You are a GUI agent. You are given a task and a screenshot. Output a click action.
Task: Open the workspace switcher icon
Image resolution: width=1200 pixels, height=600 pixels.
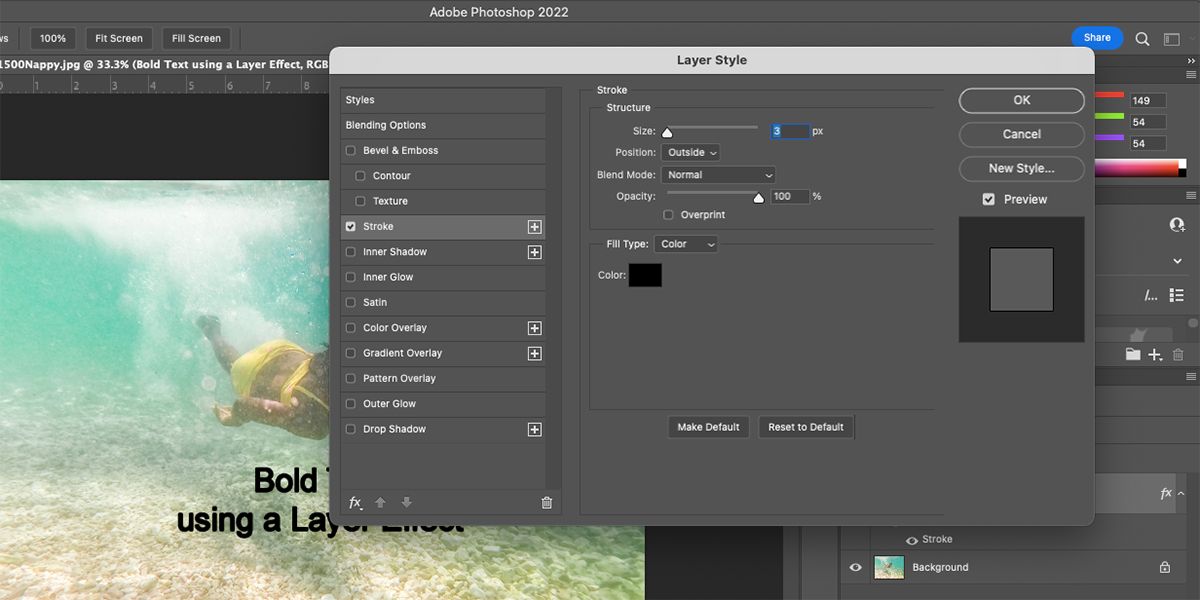[1172, 39]
